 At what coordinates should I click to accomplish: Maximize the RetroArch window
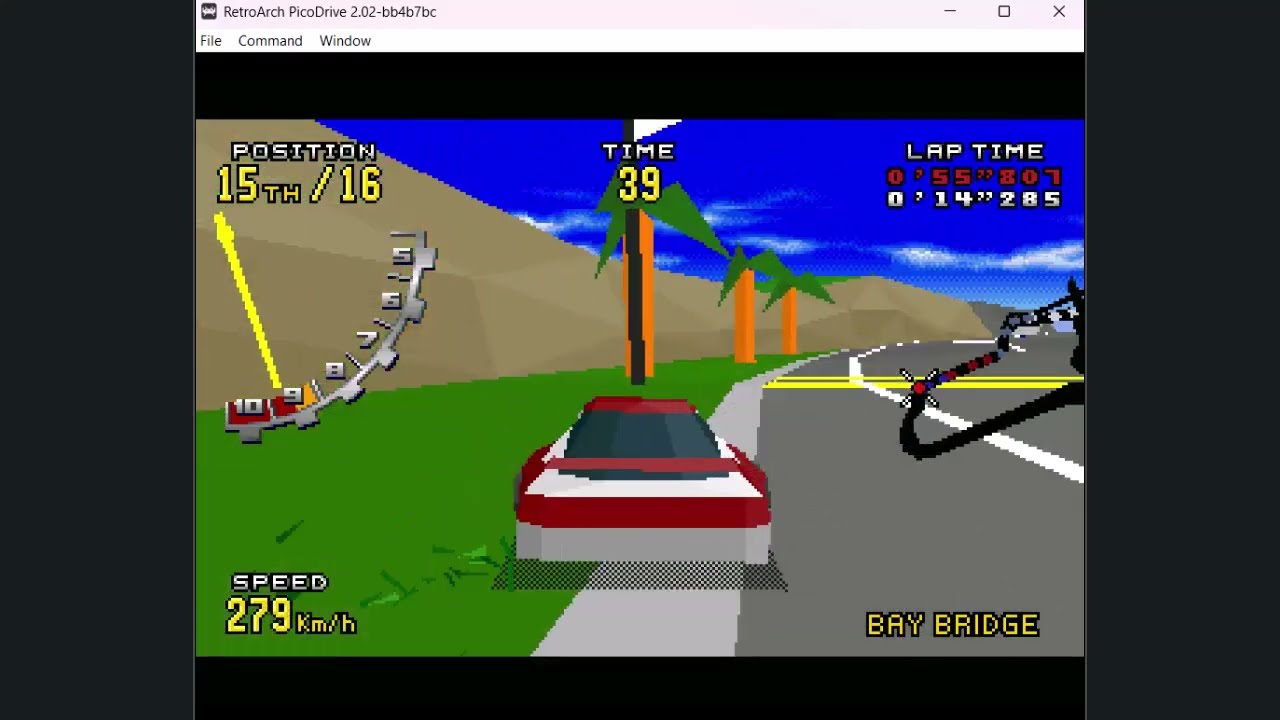pos(1004,12)
